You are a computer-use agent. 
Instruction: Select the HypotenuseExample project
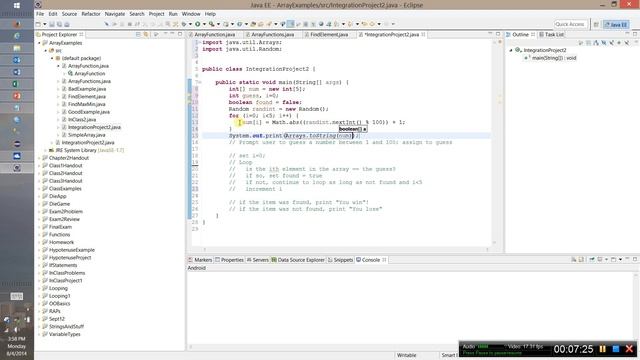[71, 250]
